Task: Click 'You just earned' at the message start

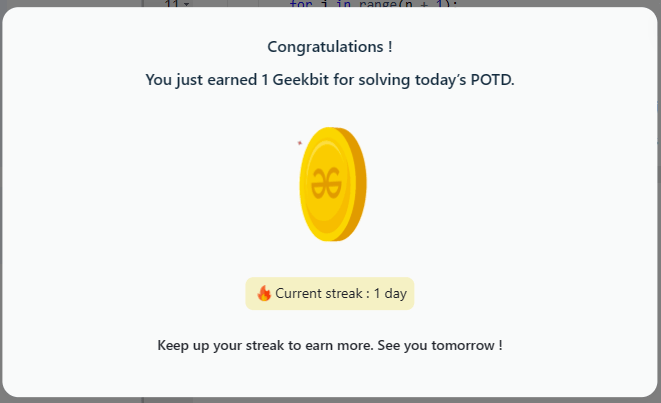Action: pos(197,80)
